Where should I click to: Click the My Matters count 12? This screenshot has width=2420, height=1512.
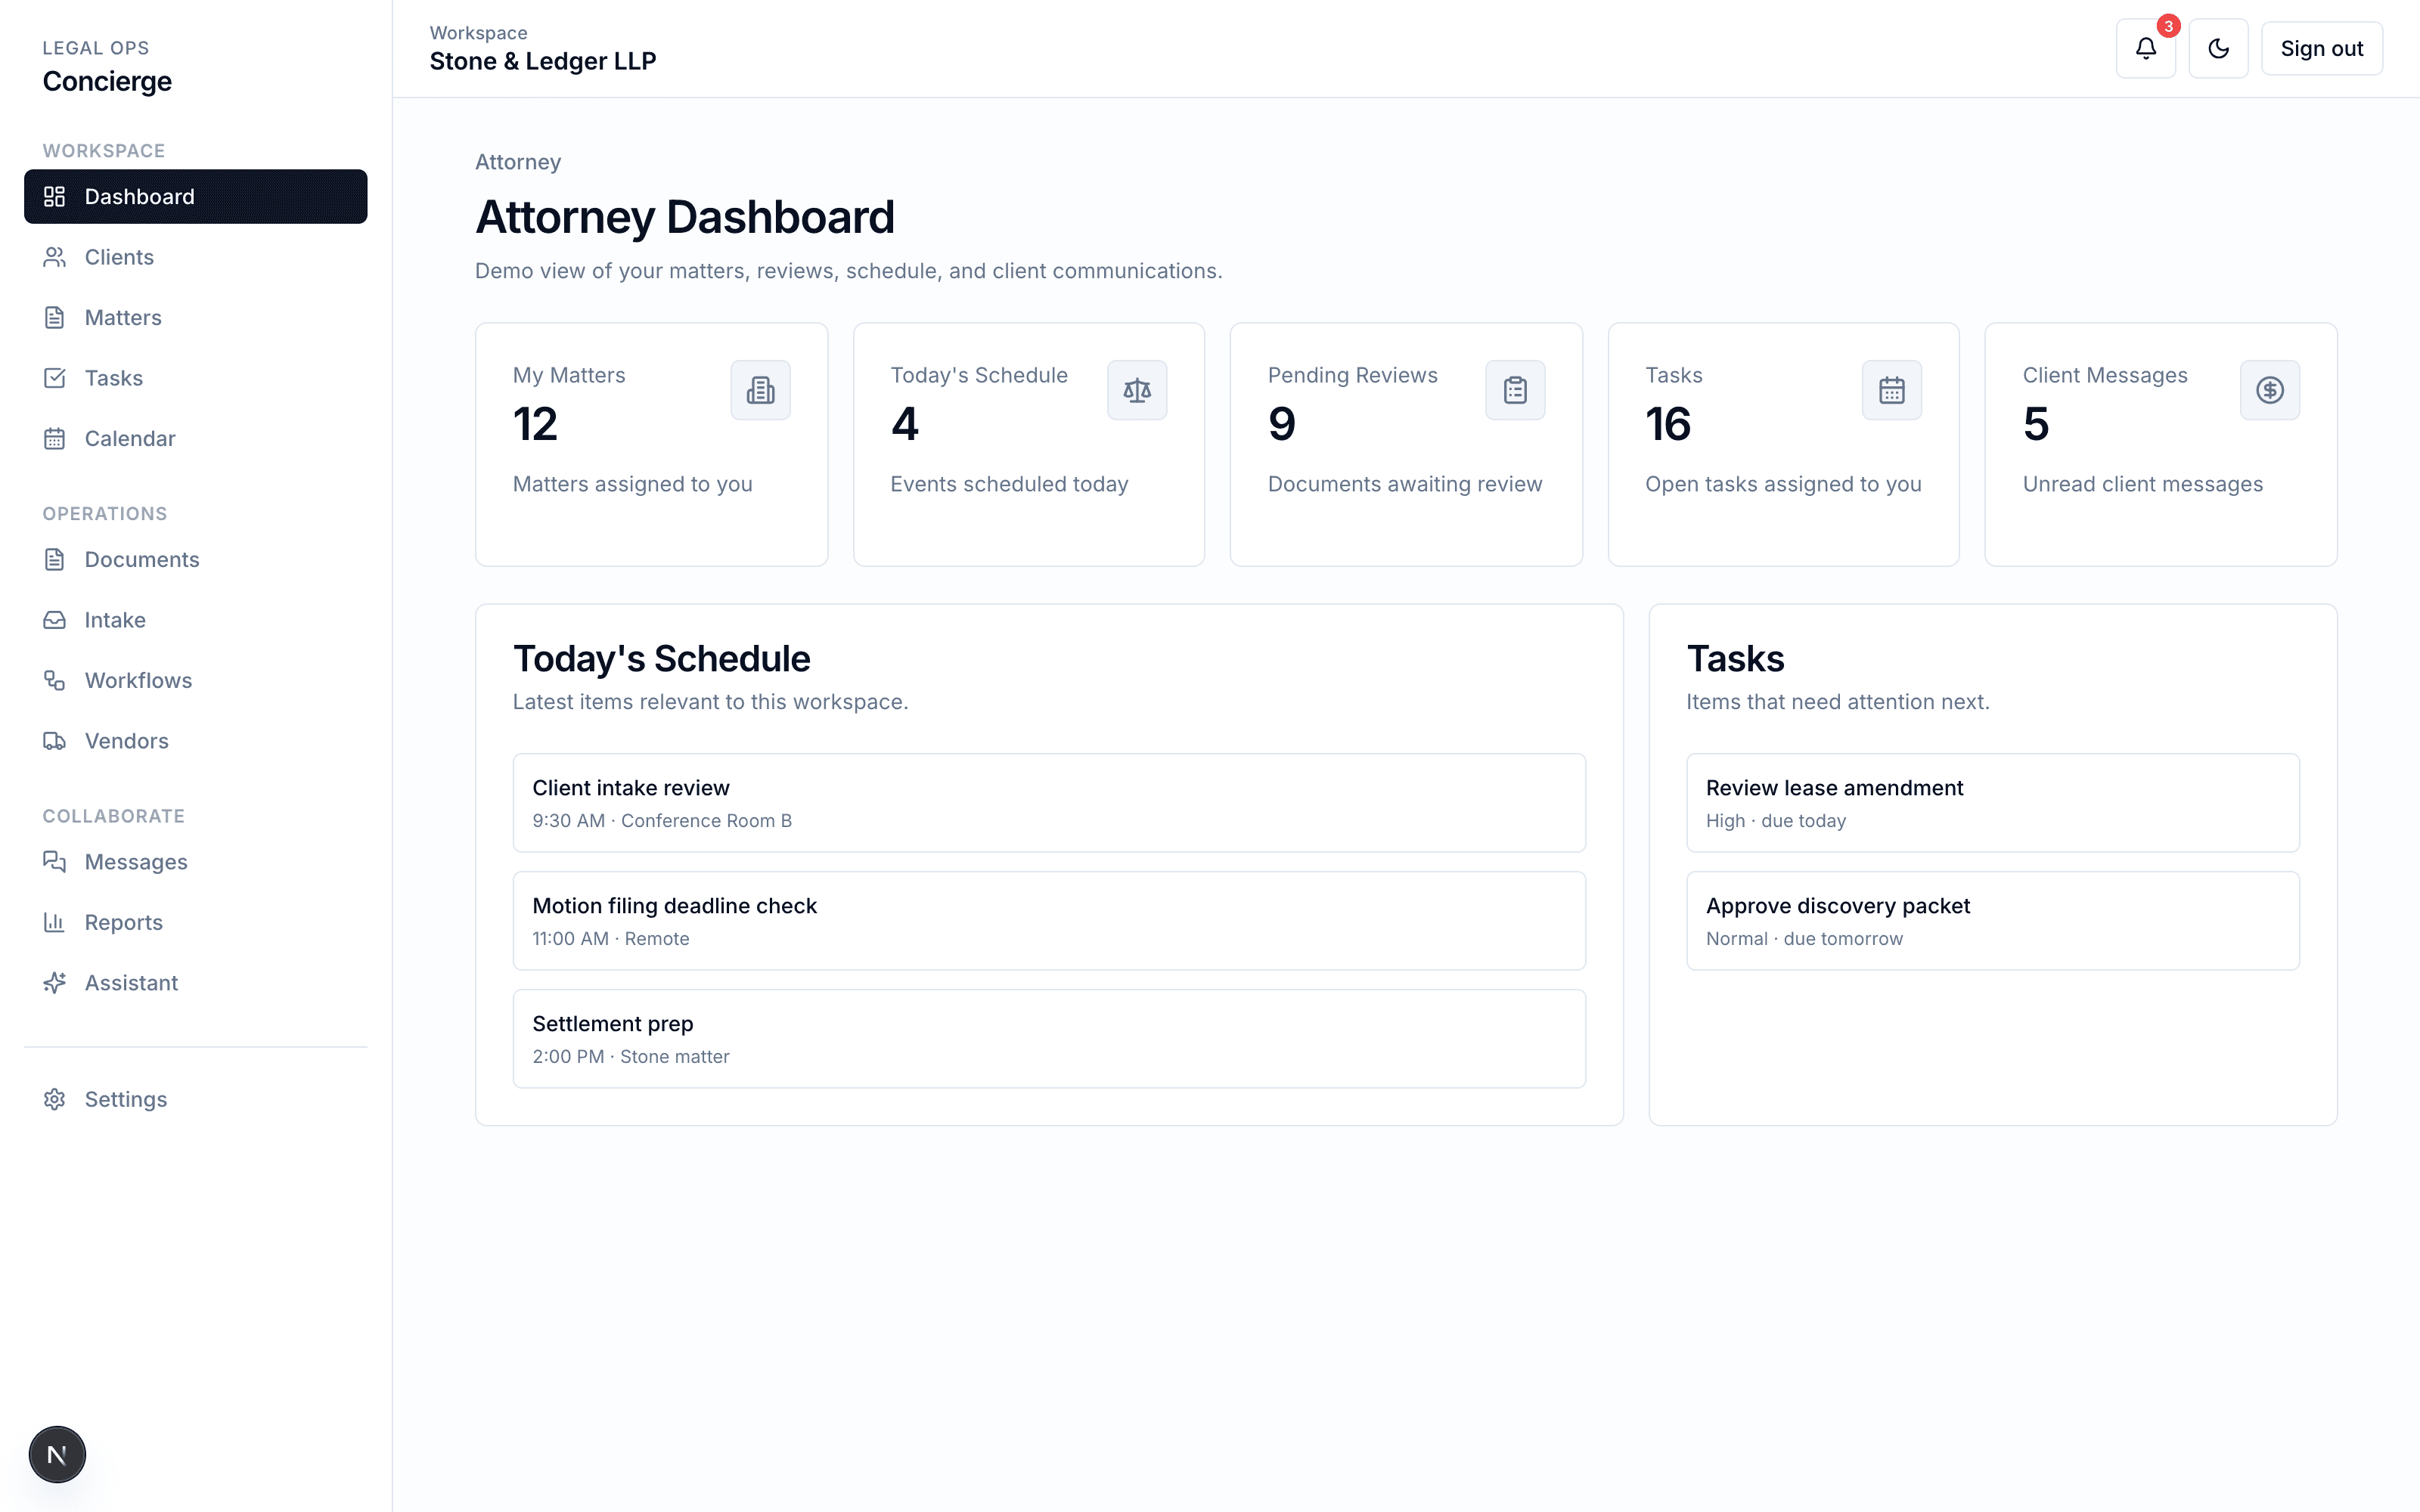pyautogui.click(x=535, y=424)
